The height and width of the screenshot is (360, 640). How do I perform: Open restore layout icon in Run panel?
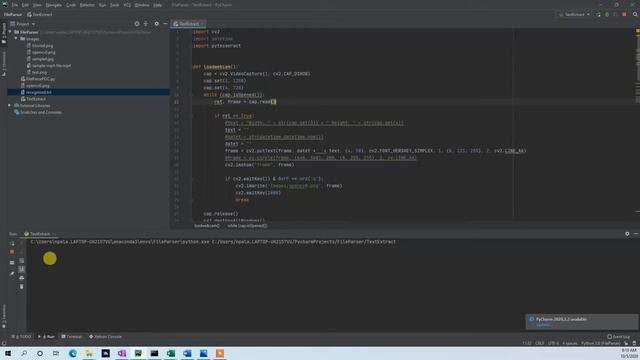click(12, 263)
